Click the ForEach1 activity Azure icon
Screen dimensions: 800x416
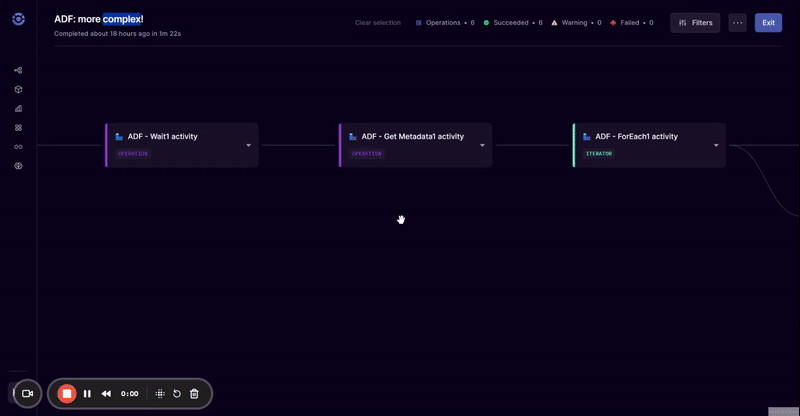pyautogui.click(x=586, y=137)
